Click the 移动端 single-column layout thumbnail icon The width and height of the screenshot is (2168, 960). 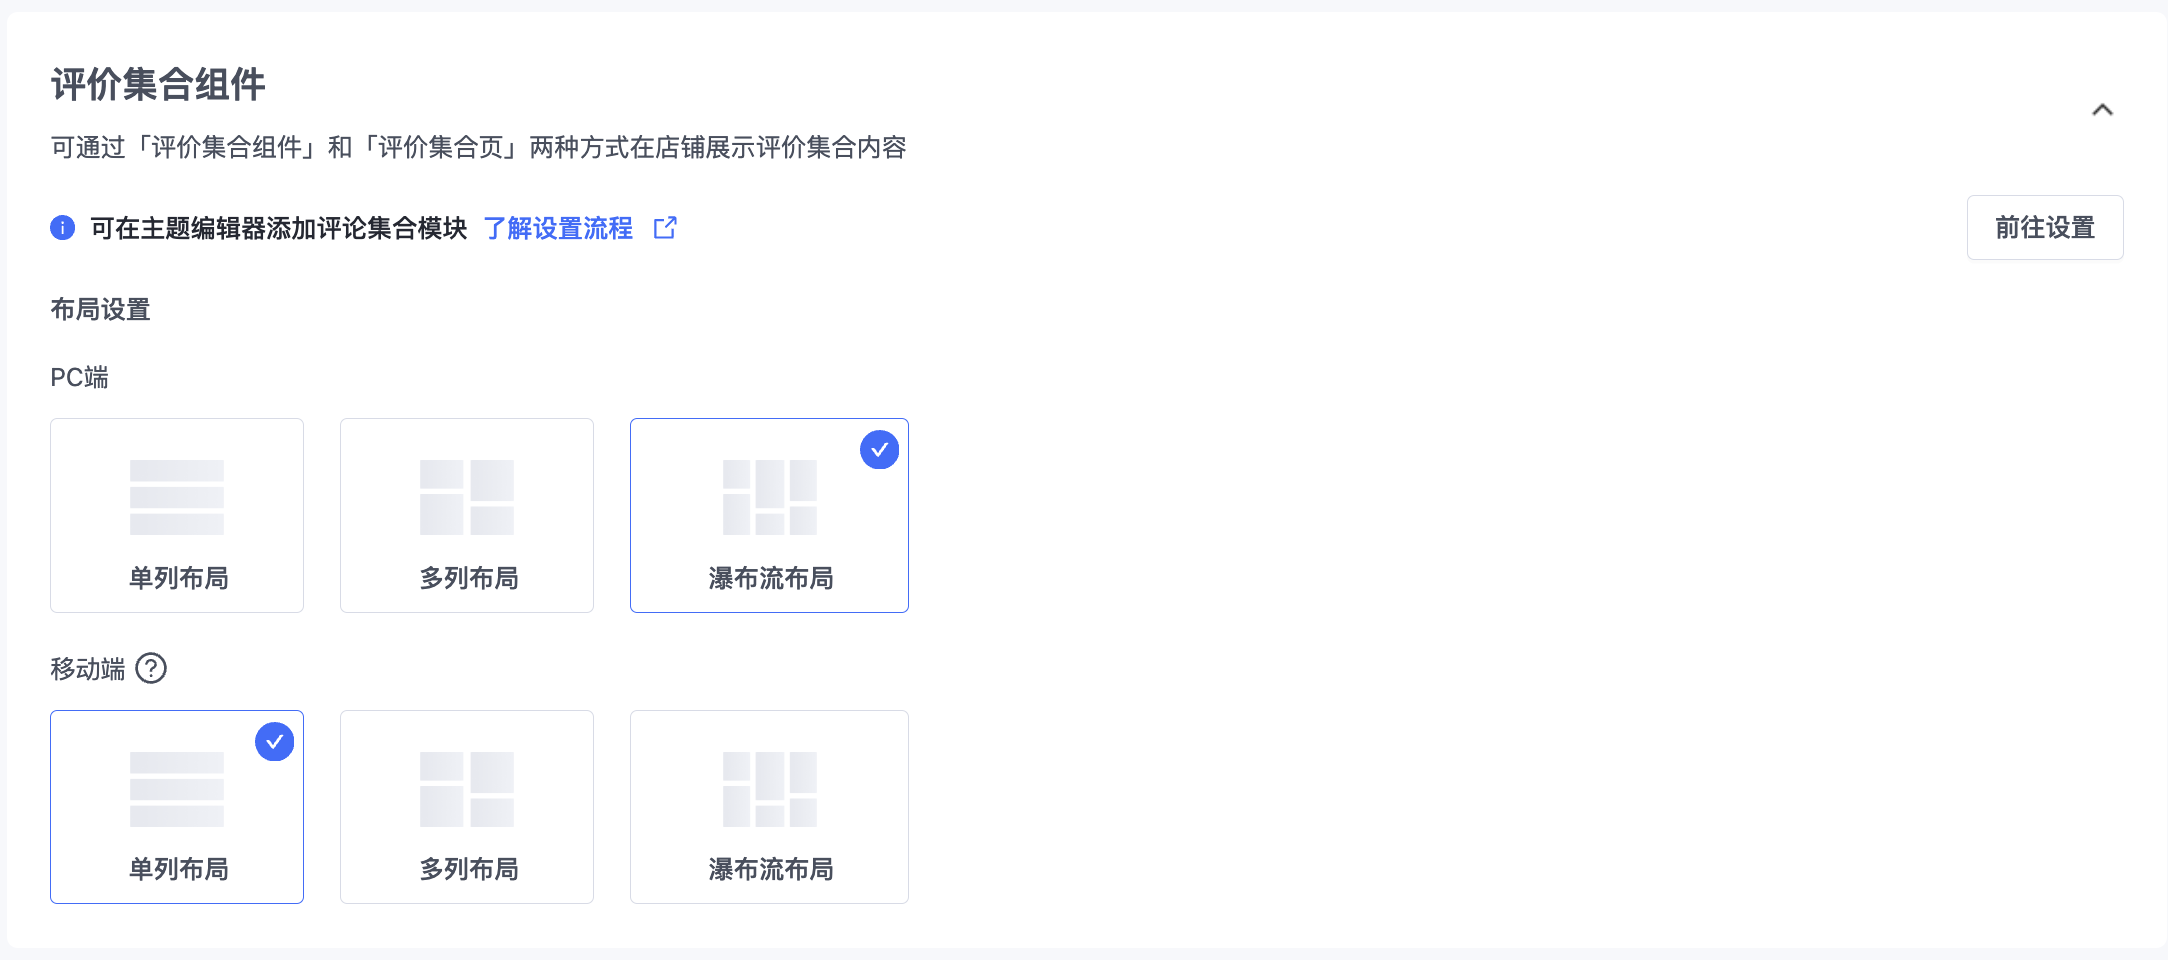pos(177,789)
